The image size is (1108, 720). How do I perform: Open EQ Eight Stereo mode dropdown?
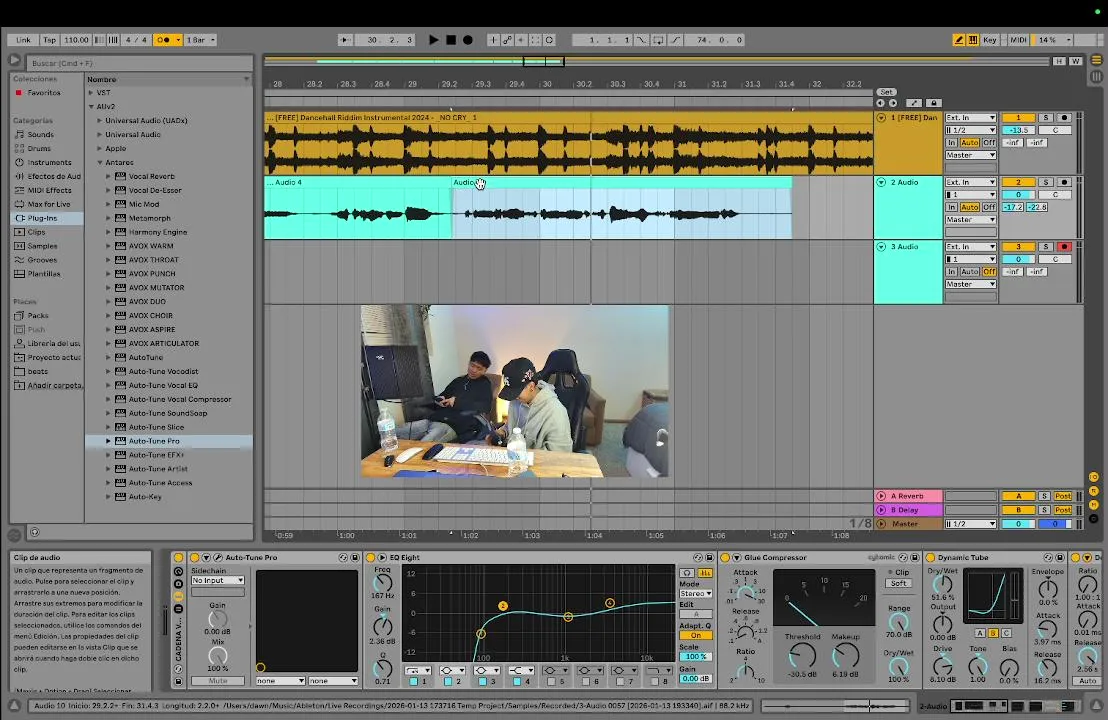coord(695,594)
